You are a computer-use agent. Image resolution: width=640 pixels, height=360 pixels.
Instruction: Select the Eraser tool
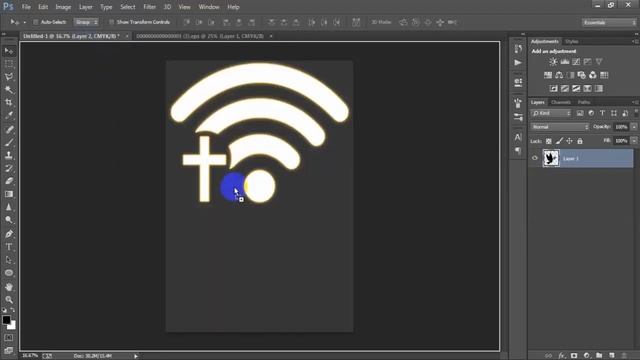click(9, 181)
